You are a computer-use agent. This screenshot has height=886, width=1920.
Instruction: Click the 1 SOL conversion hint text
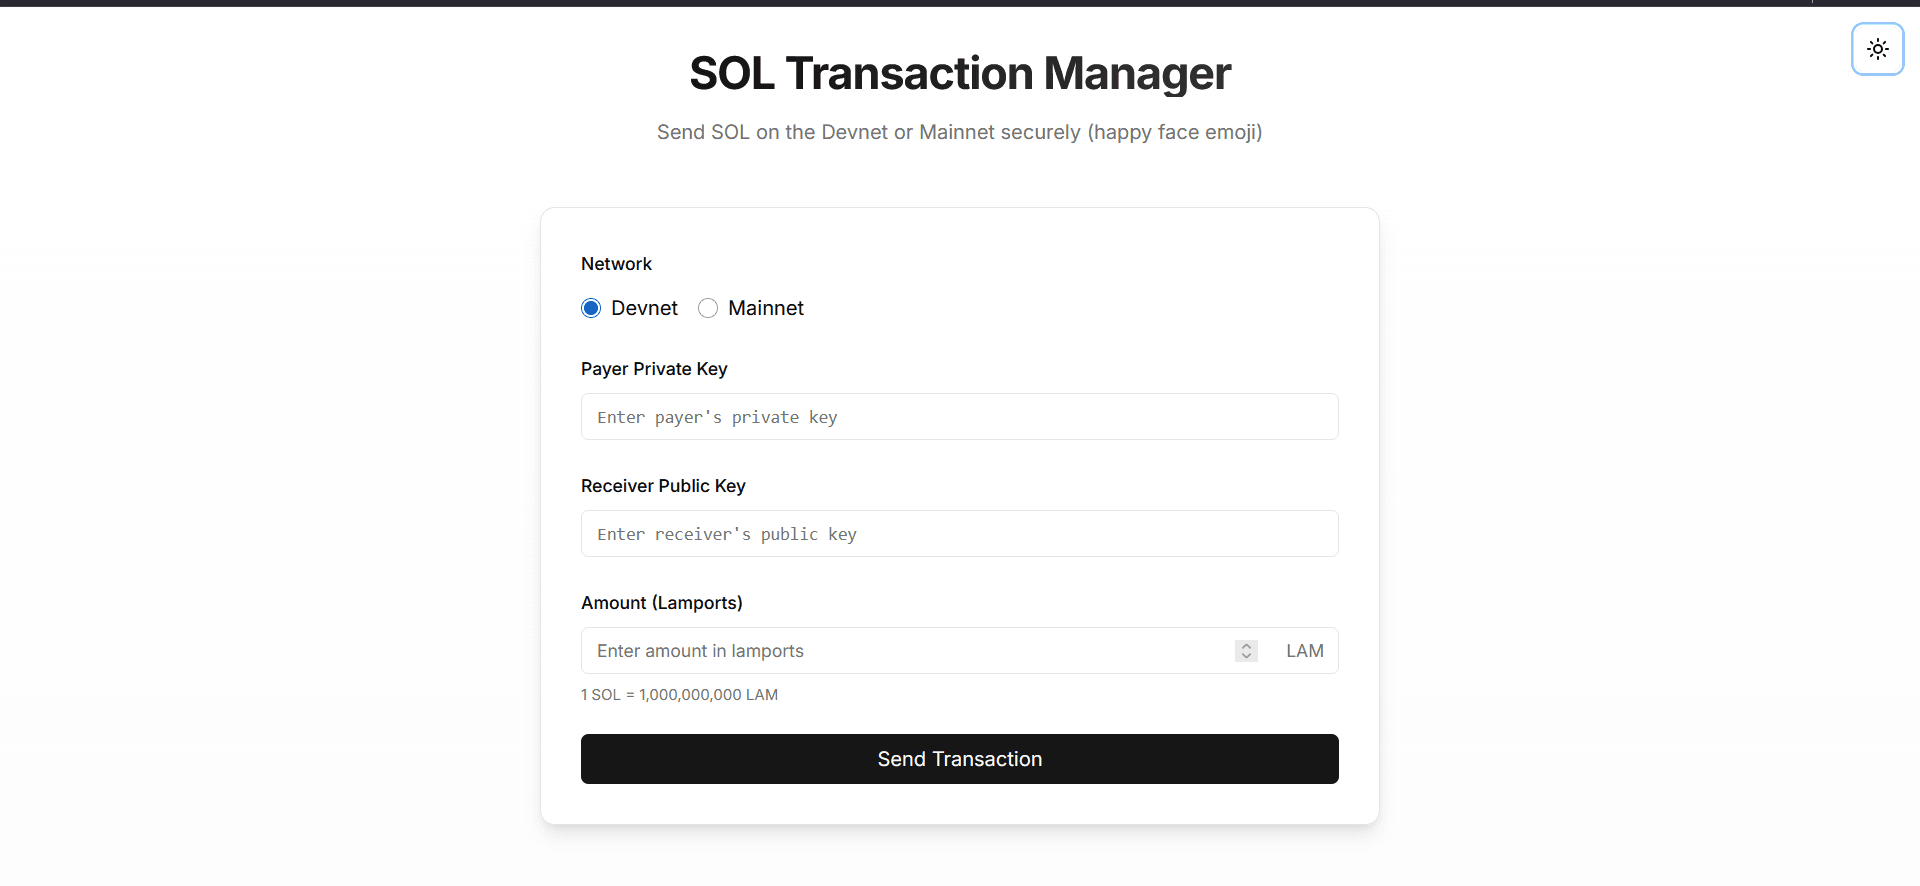(x=679, y=694)
